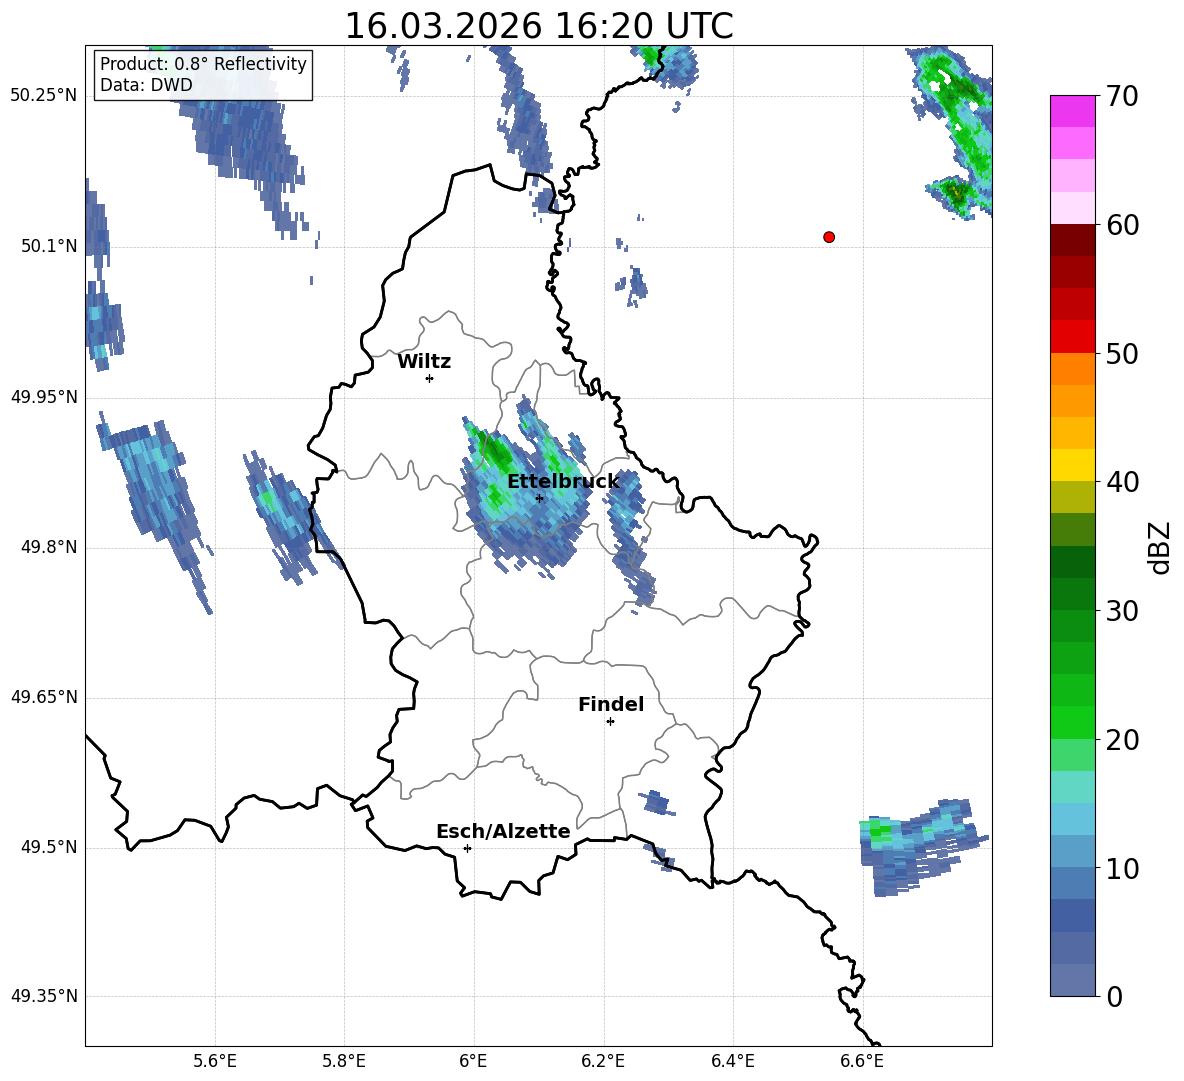Click the 6.2°E longitude label

(x=603, y=1061)
